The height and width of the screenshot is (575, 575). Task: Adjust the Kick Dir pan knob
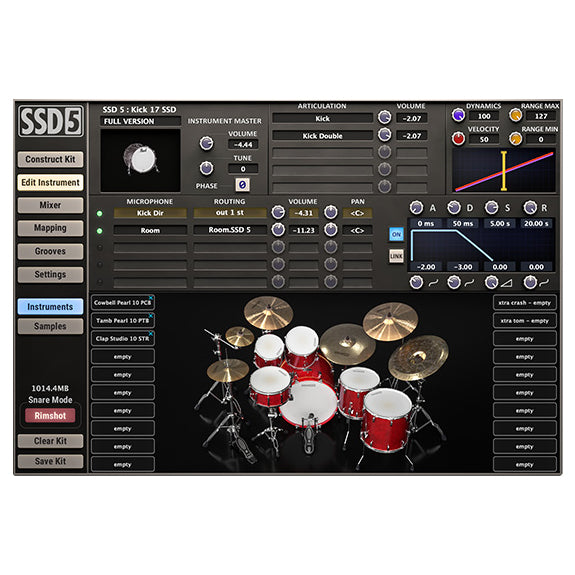click(330, 212)
